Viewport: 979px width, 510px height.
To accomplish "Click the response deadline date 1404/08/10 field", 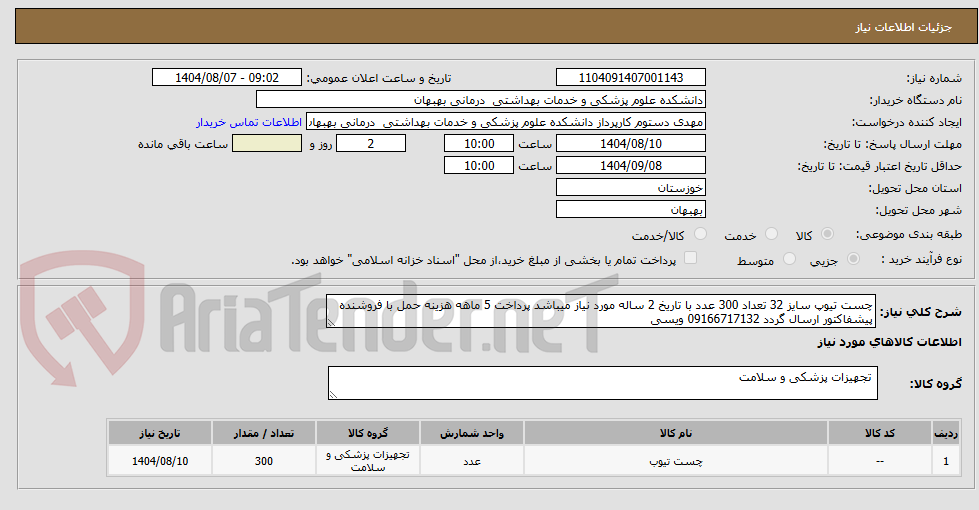I will point(631,144).
